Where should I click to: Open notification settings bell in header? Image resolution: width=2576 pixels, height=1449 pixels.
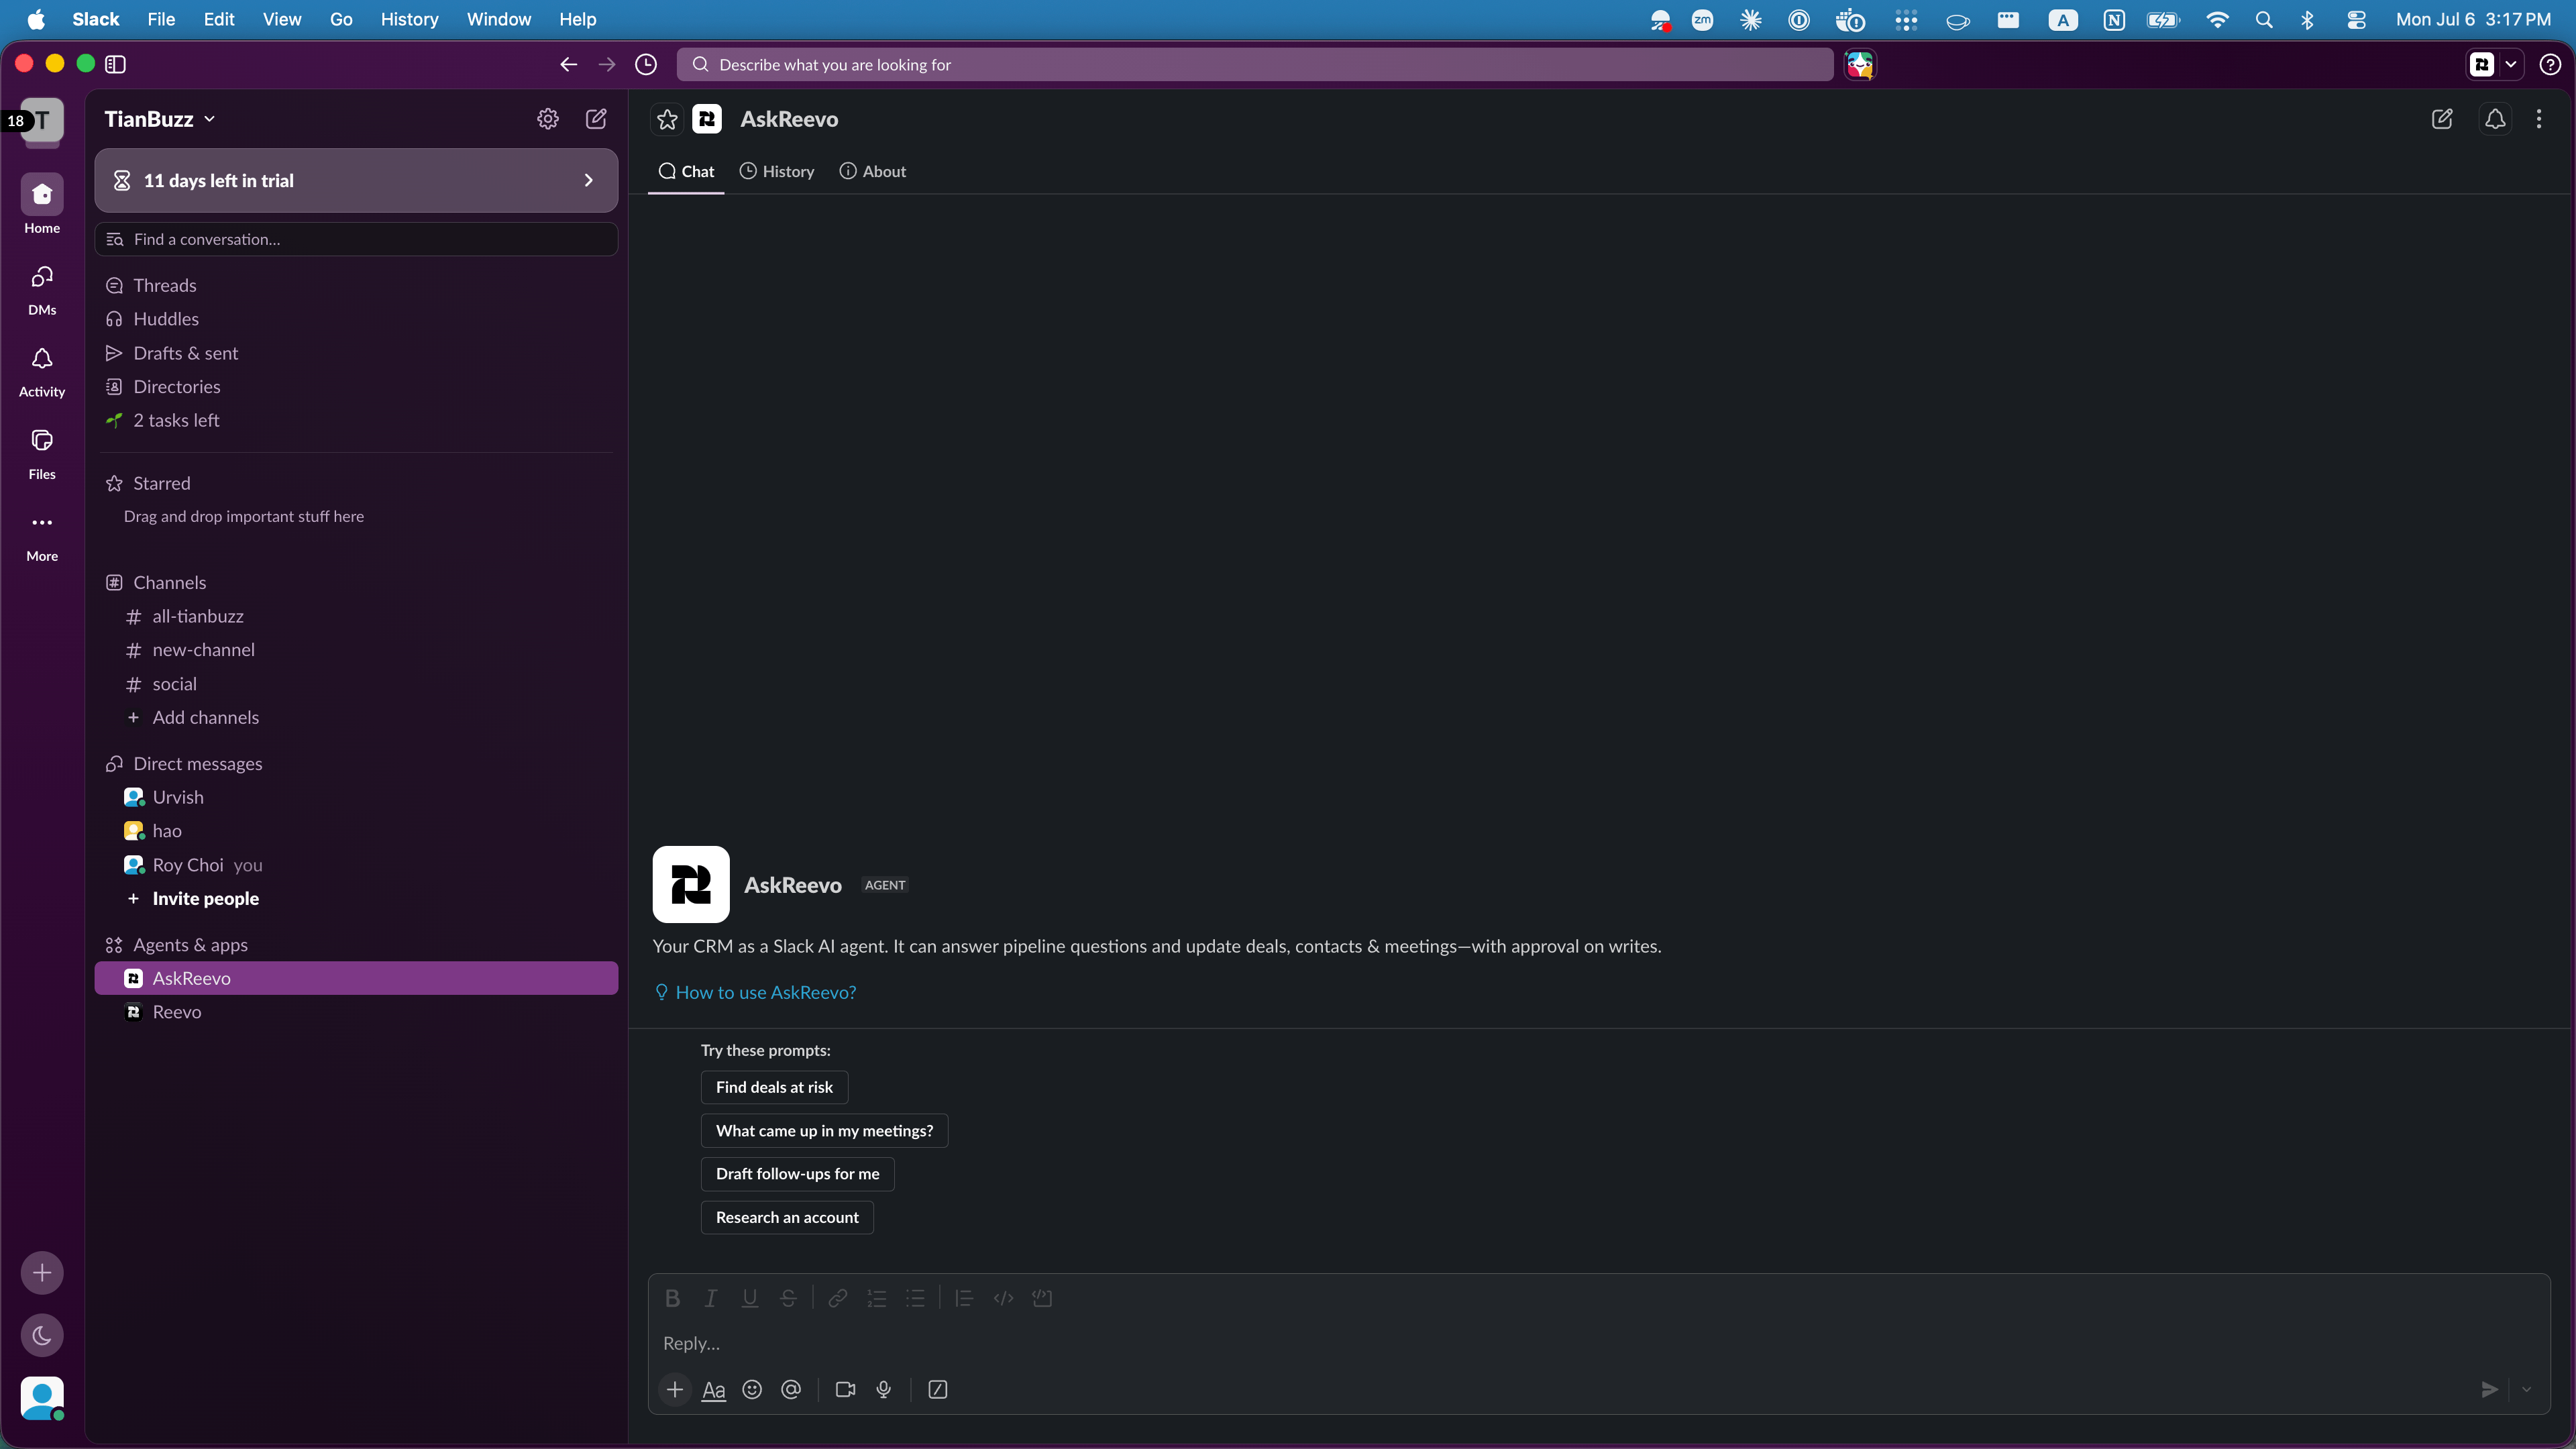[x=2495, y=119]
